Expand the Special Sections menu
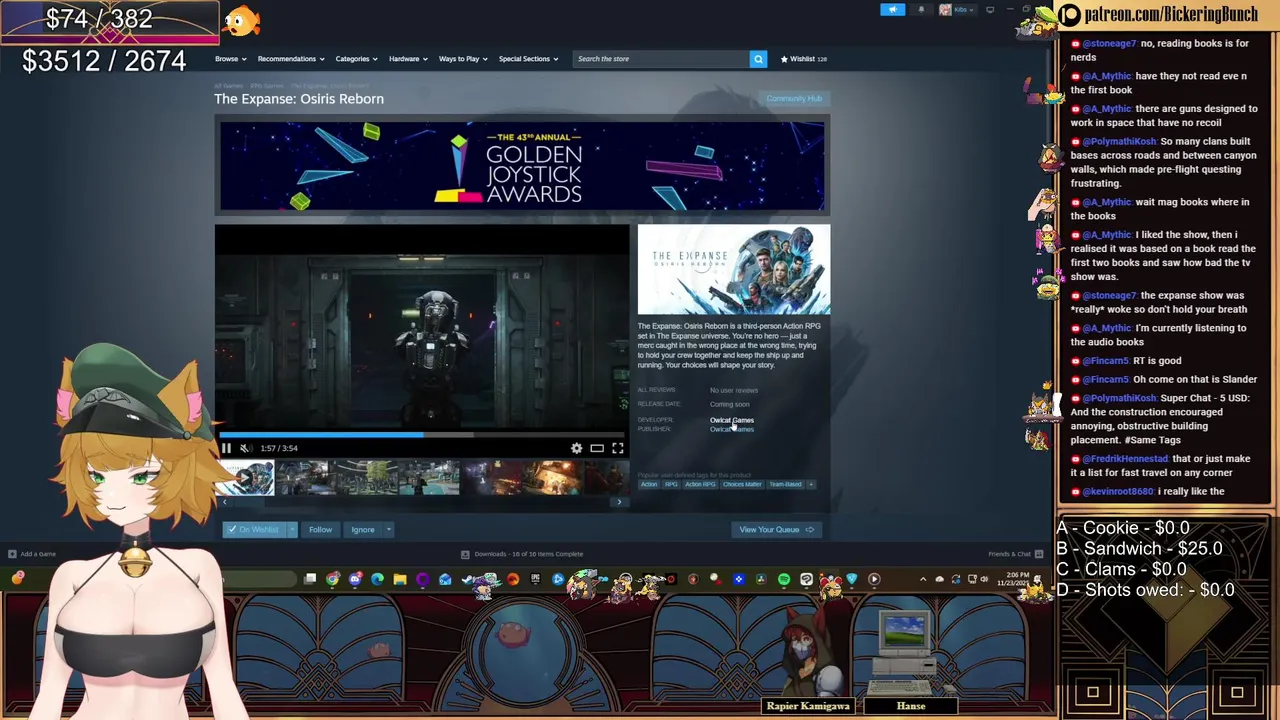The width and height of the screenshot is (1280, 720). [528, 59]
